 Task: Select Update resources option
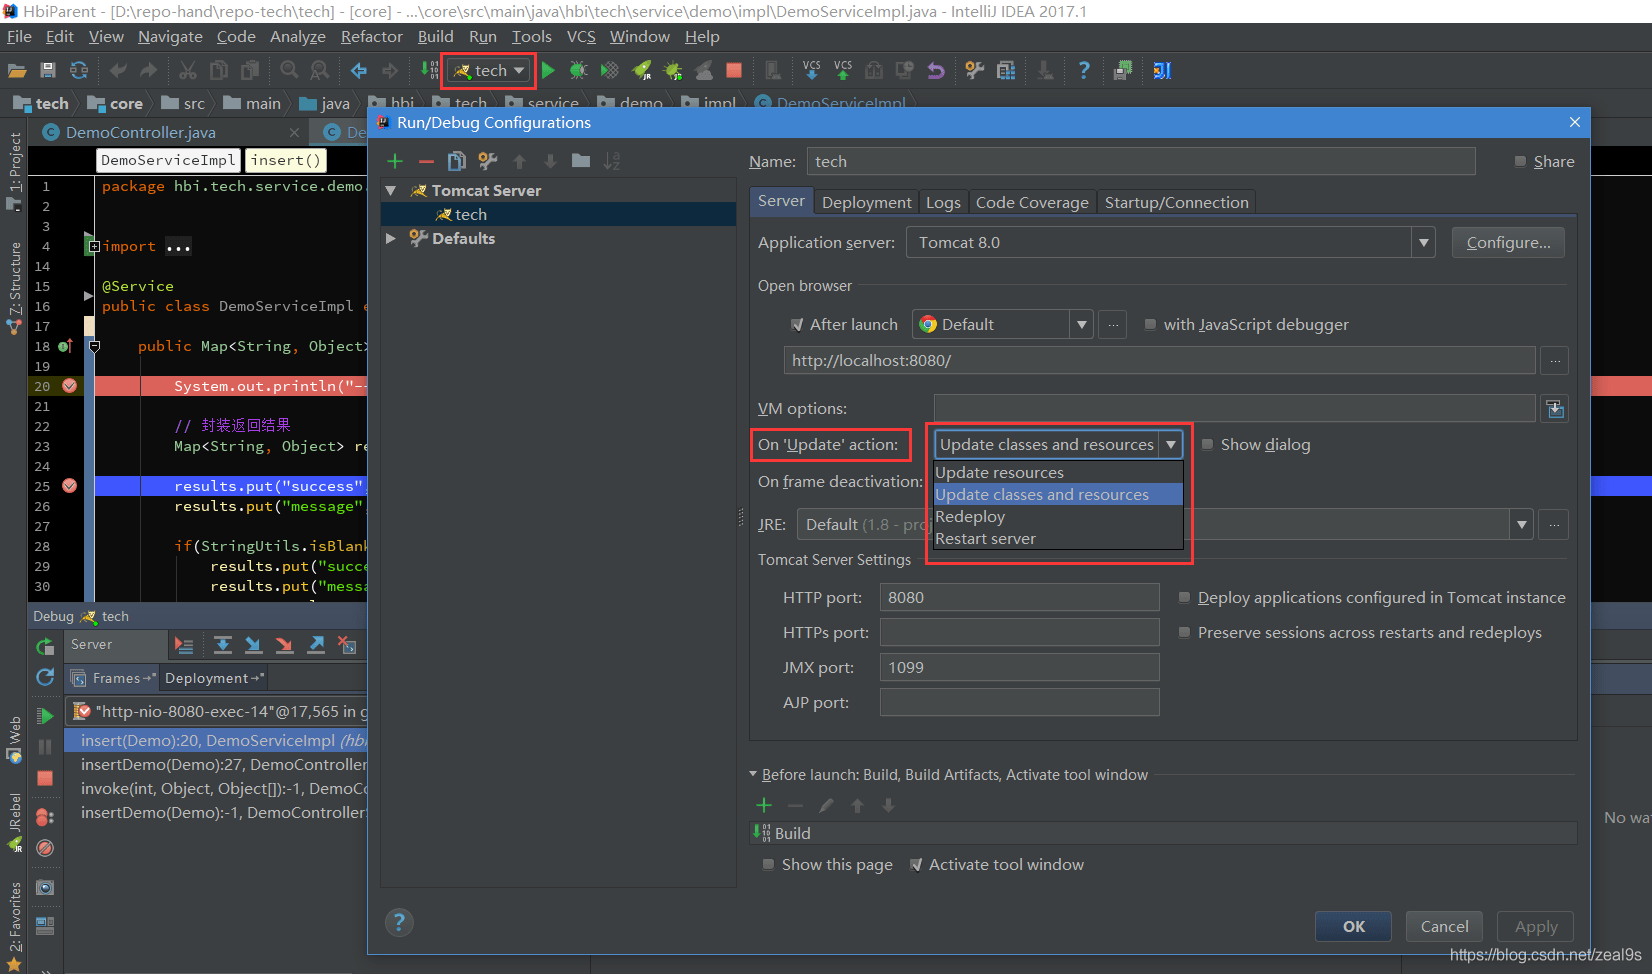pos(1058,472)
